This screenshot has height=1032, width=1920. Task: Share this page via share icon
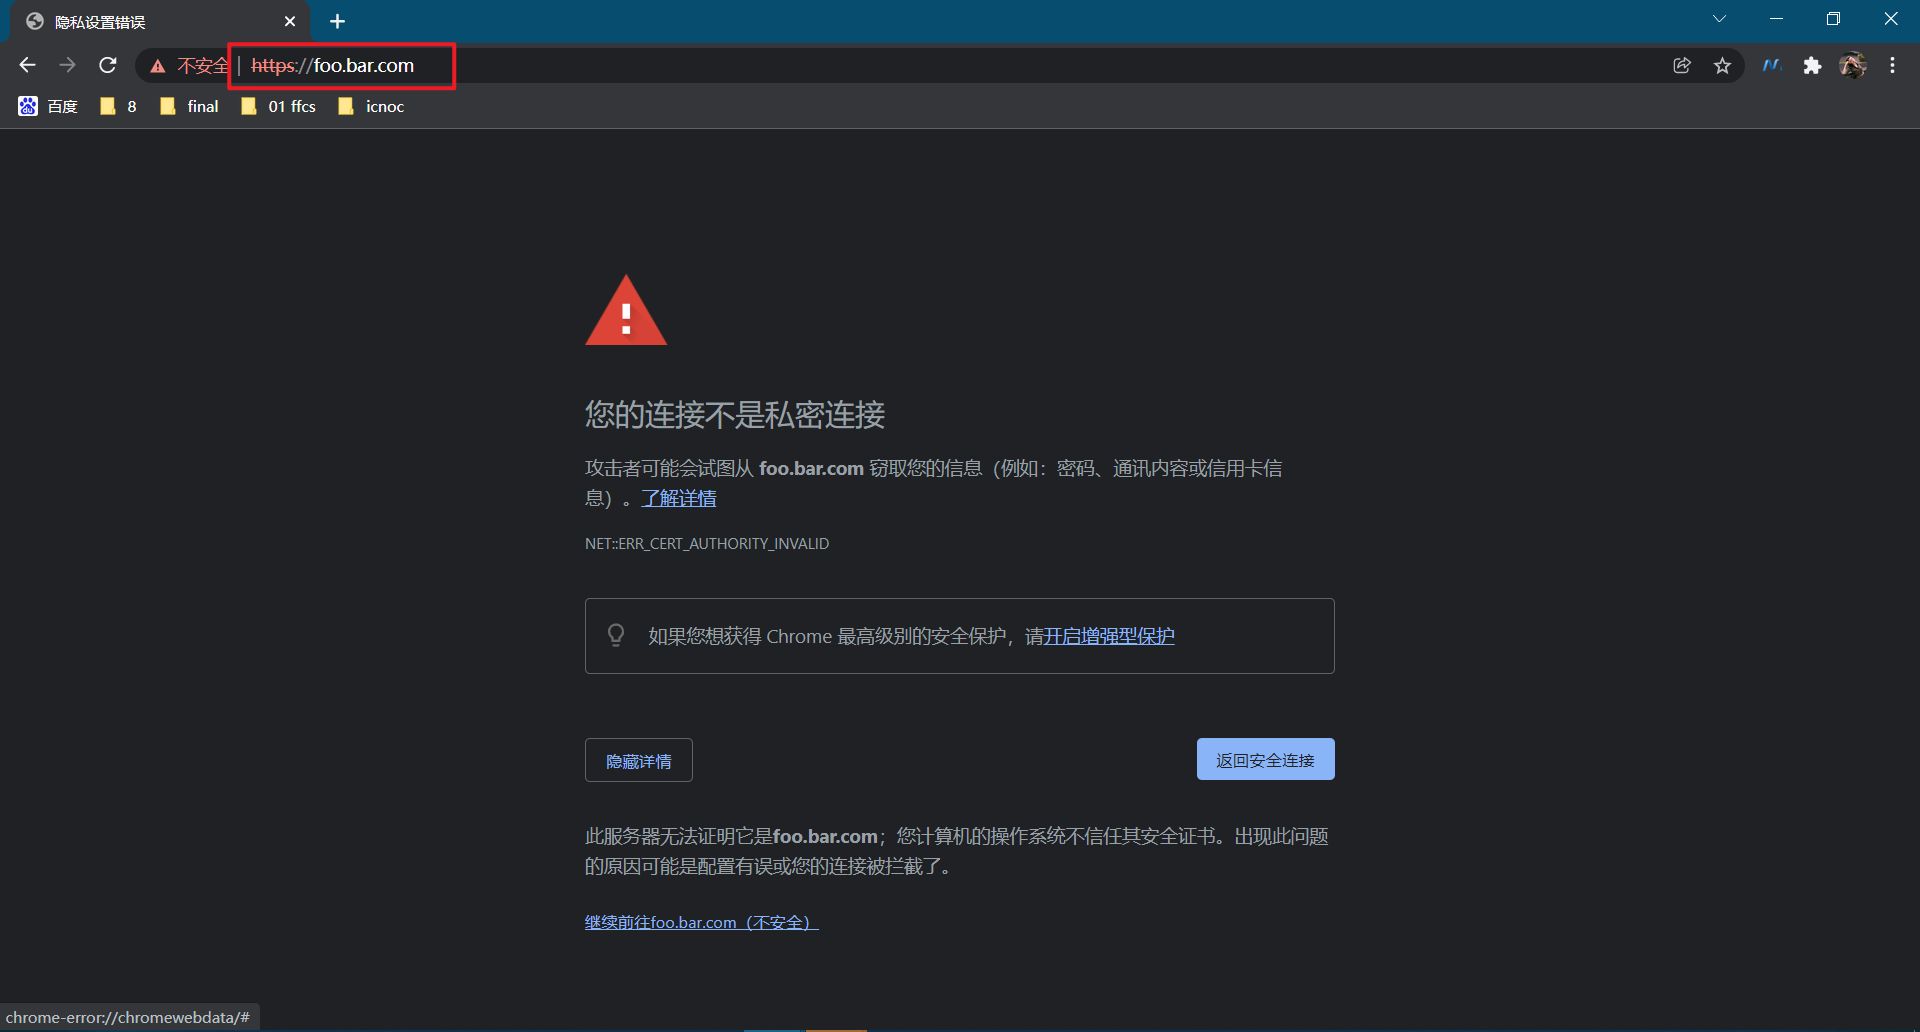pos(1682,65)
